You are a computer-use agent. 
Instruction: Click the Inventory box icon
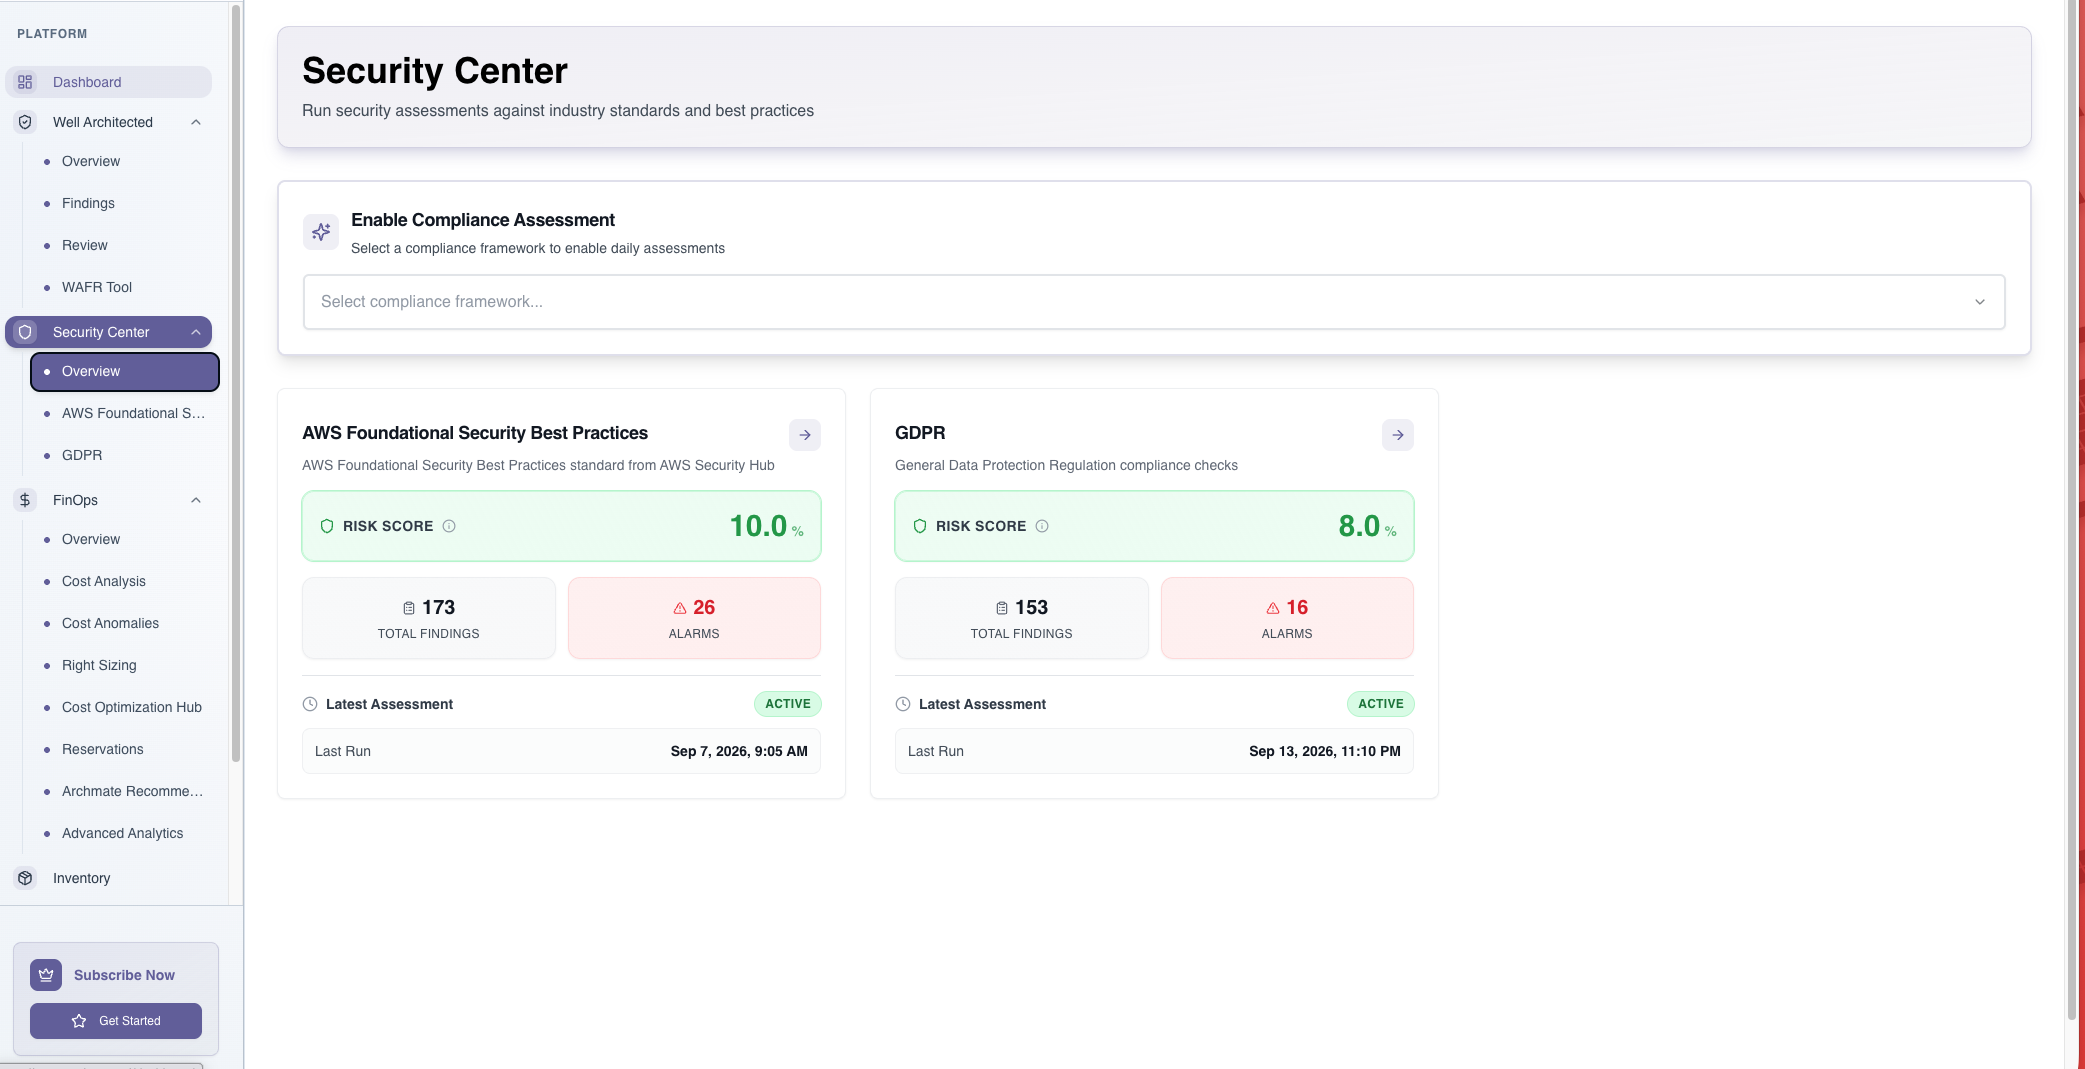(25, 878)
